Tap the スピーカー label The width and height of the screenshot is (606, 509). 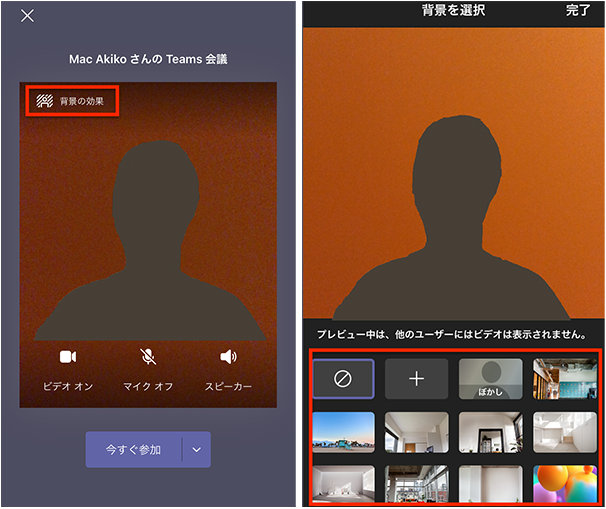(228, 386)
